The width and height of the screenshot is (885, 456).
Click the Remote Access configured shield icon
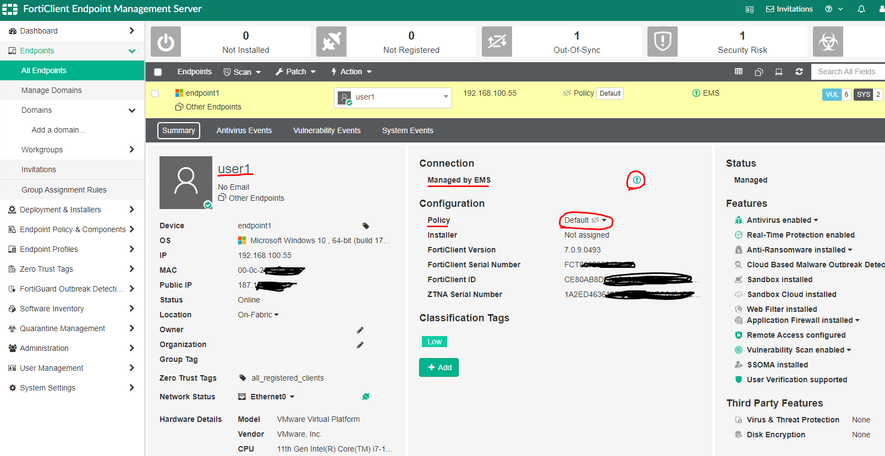pyautogui.click(x=738, y=335)
